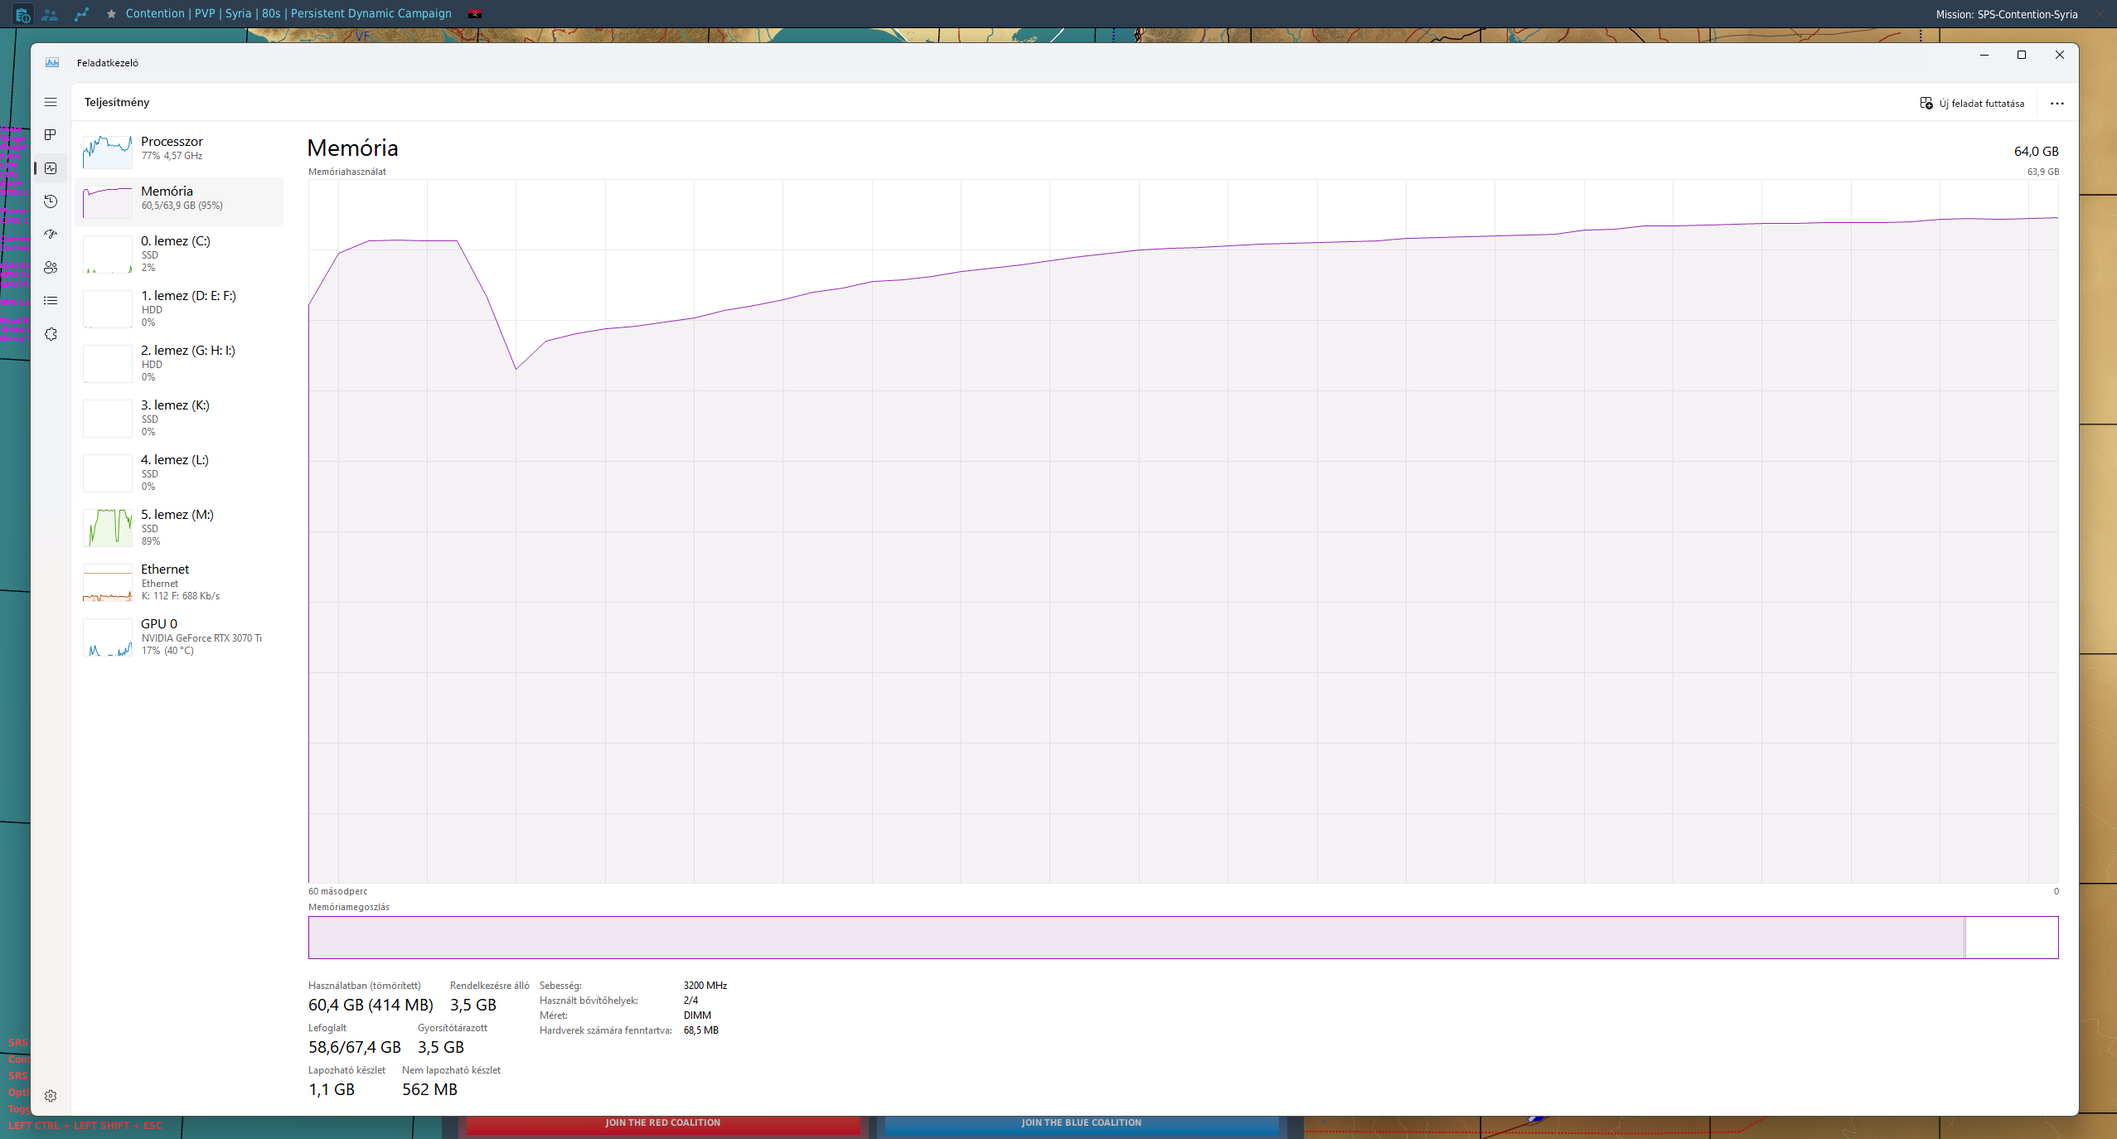Image resolution: width=2117 pixels, height=1139 pixels.
Task: Open Task Manager settings gear icon
Action: point(50,1096)
